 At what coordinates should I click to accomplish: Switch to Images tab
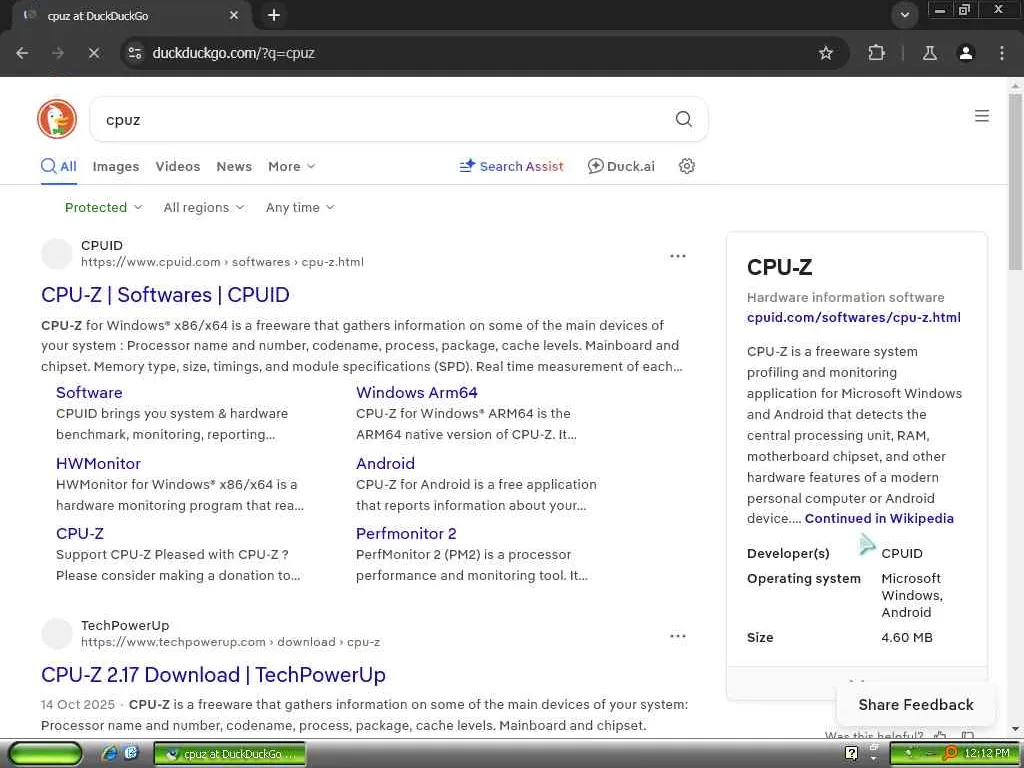tap(116, 166)
